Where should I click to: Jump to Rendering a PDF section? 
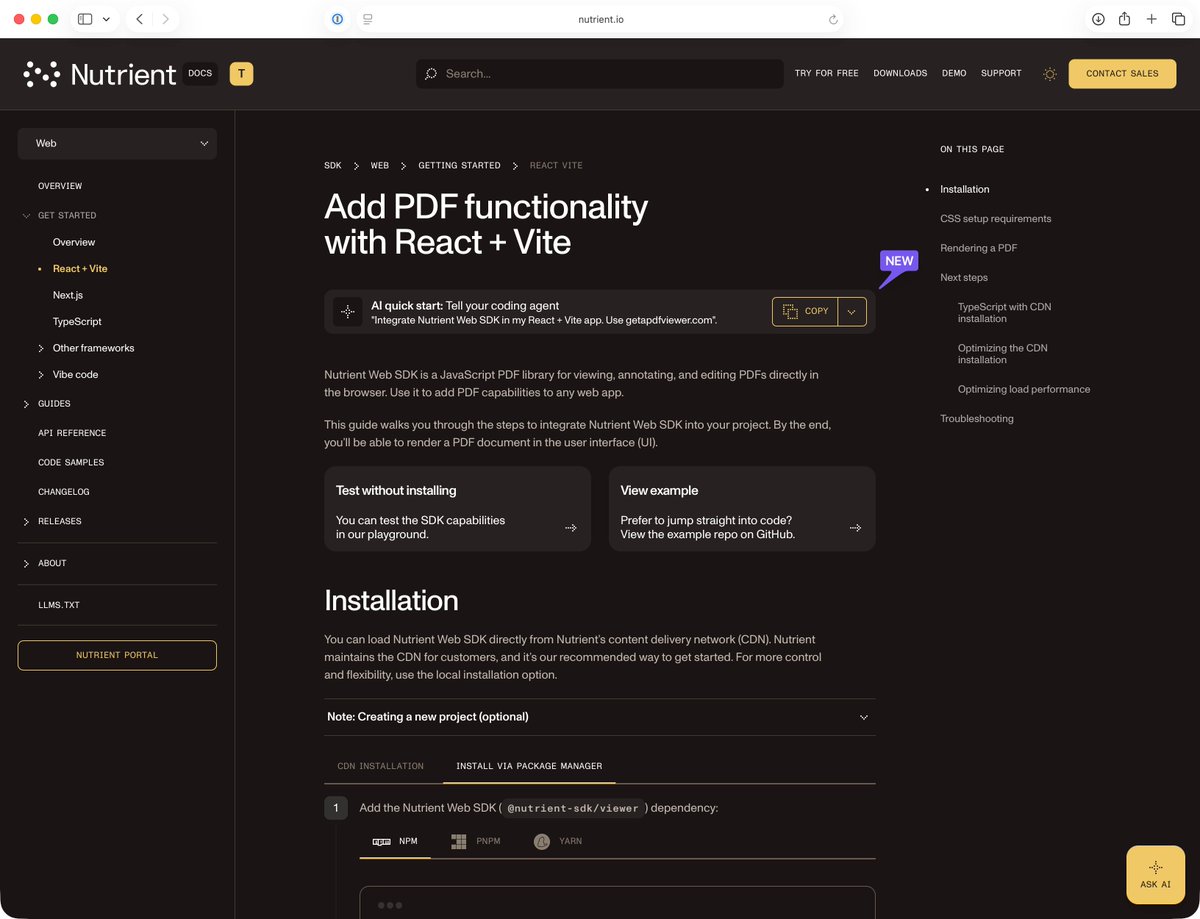point(979,248)
